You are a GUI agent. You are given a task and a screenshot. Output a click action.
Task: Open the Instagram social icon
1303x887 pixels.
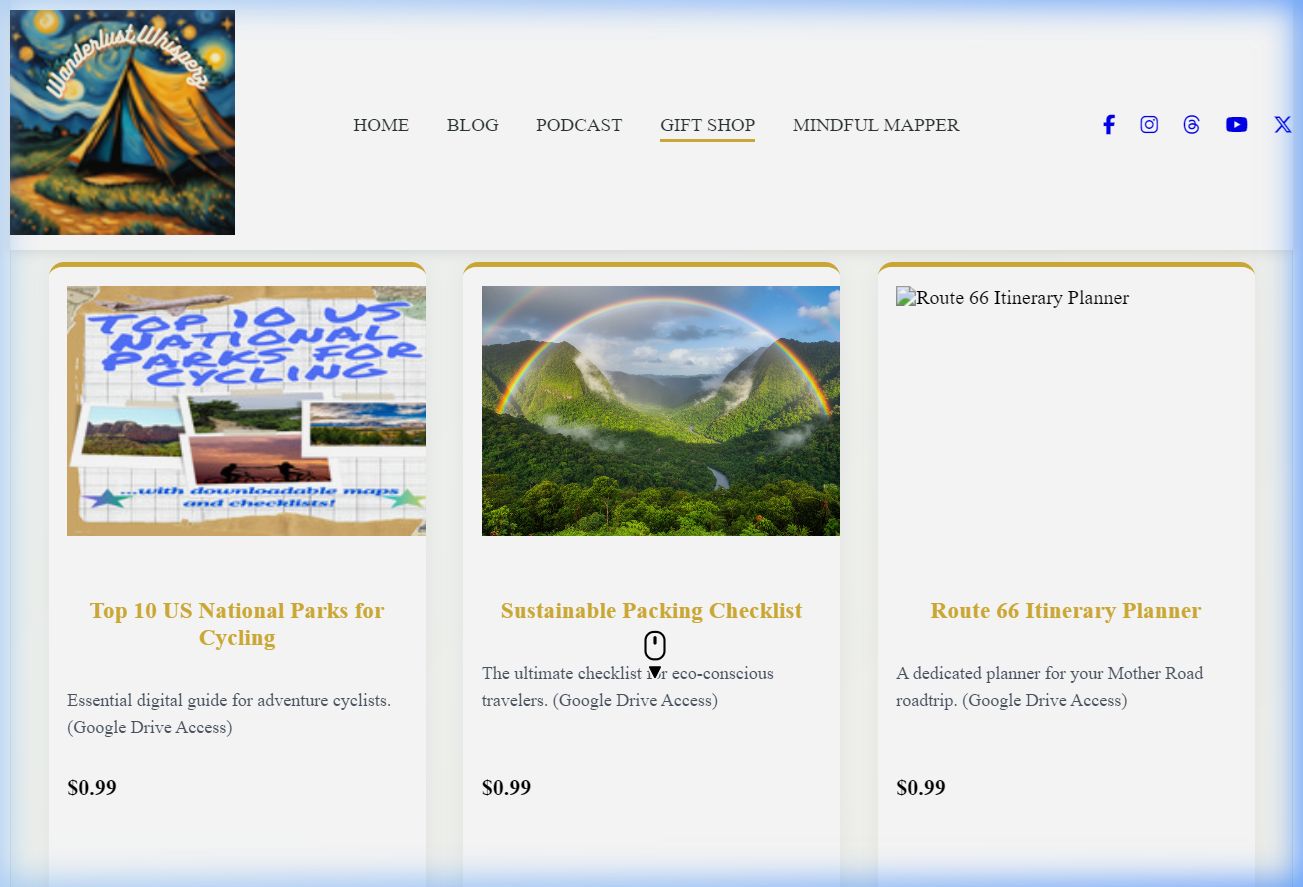coord(1149,125)
